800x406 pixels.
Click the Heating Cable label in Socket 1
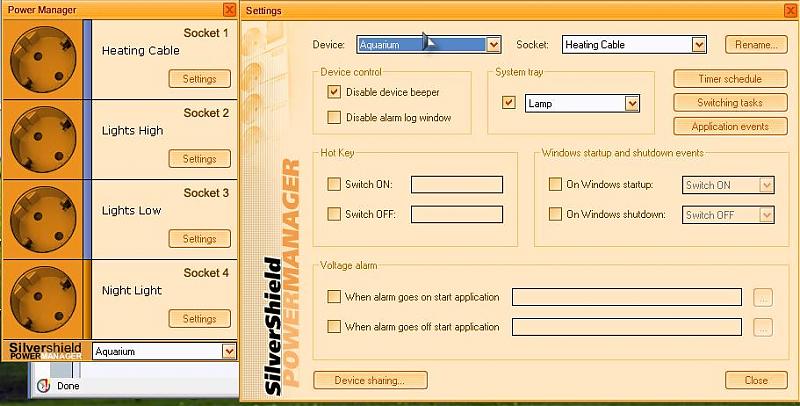(141, 50)
